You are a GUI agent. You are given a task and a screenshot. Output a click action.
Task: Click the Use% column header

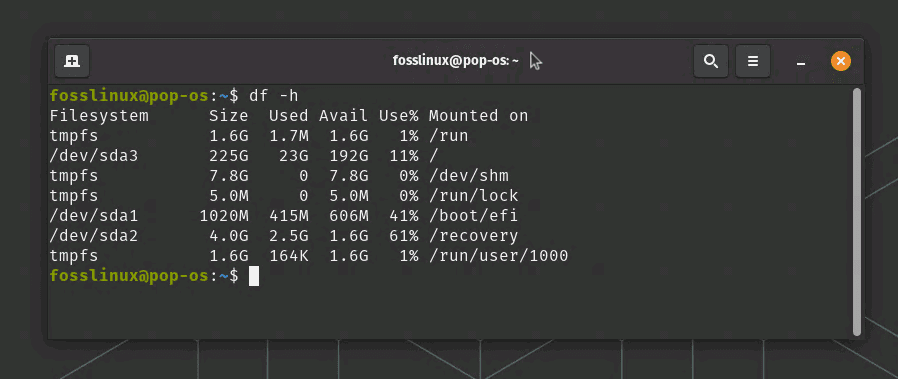click(399, 116)
